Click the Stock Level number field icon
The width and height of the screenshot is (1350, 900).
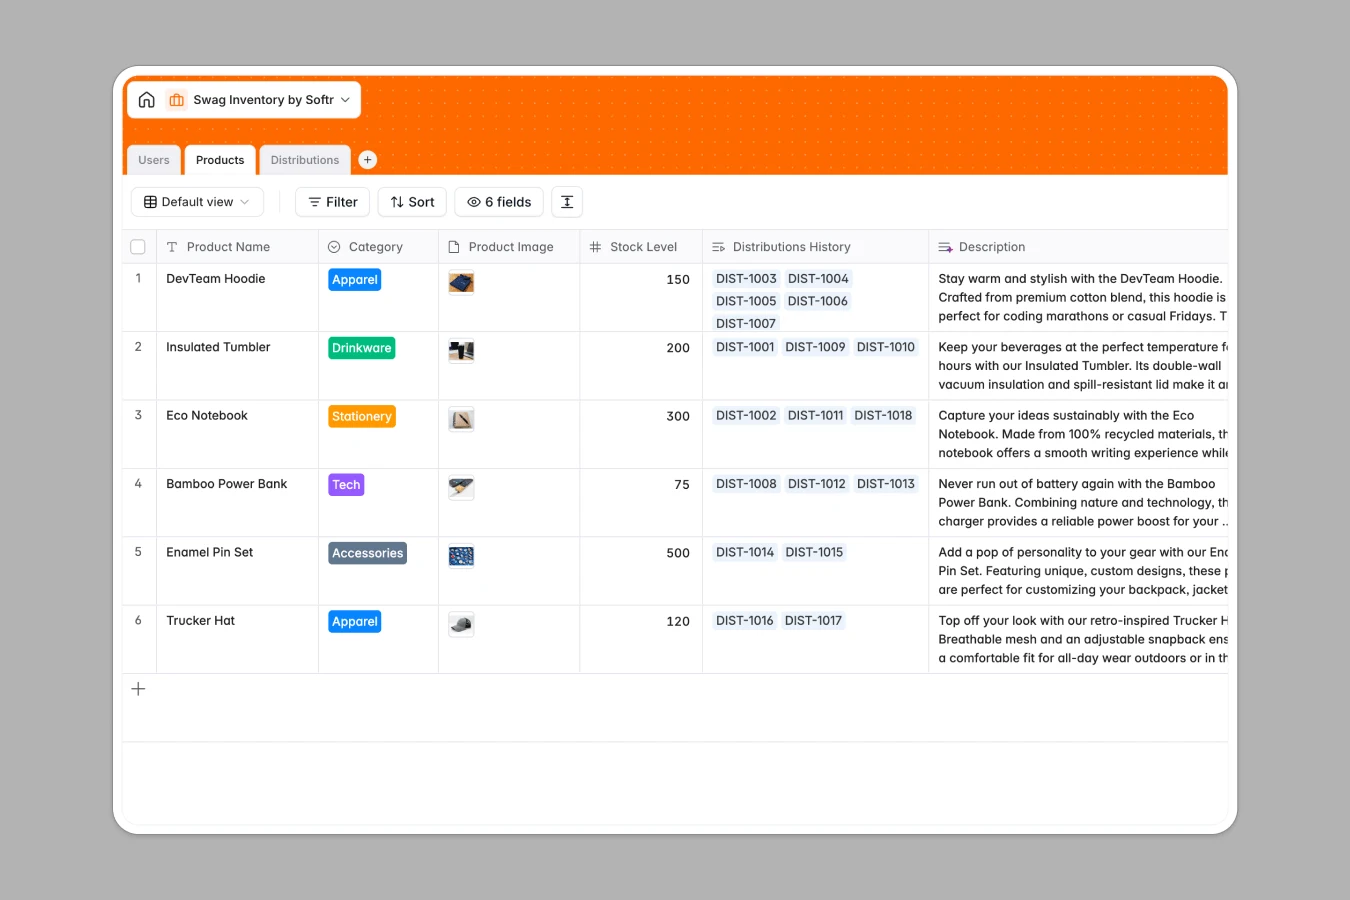tap(594, 246)
